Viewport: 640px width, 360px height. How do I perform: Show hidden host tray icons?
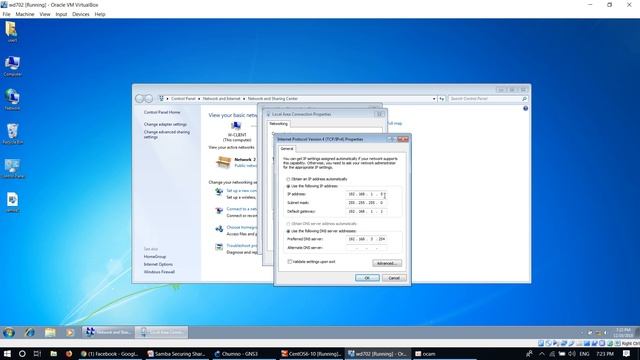pyautogui.click(x=542, y=354)
